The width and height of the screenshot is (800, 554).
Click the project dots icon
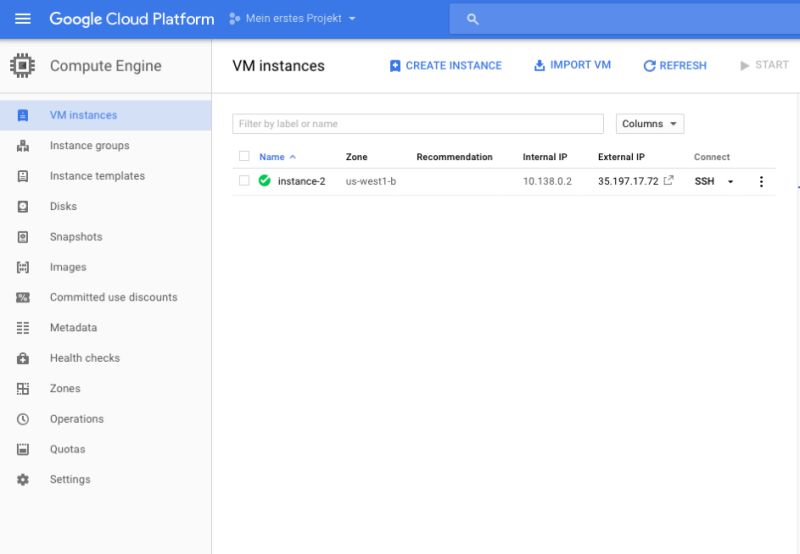click(234, 19)
